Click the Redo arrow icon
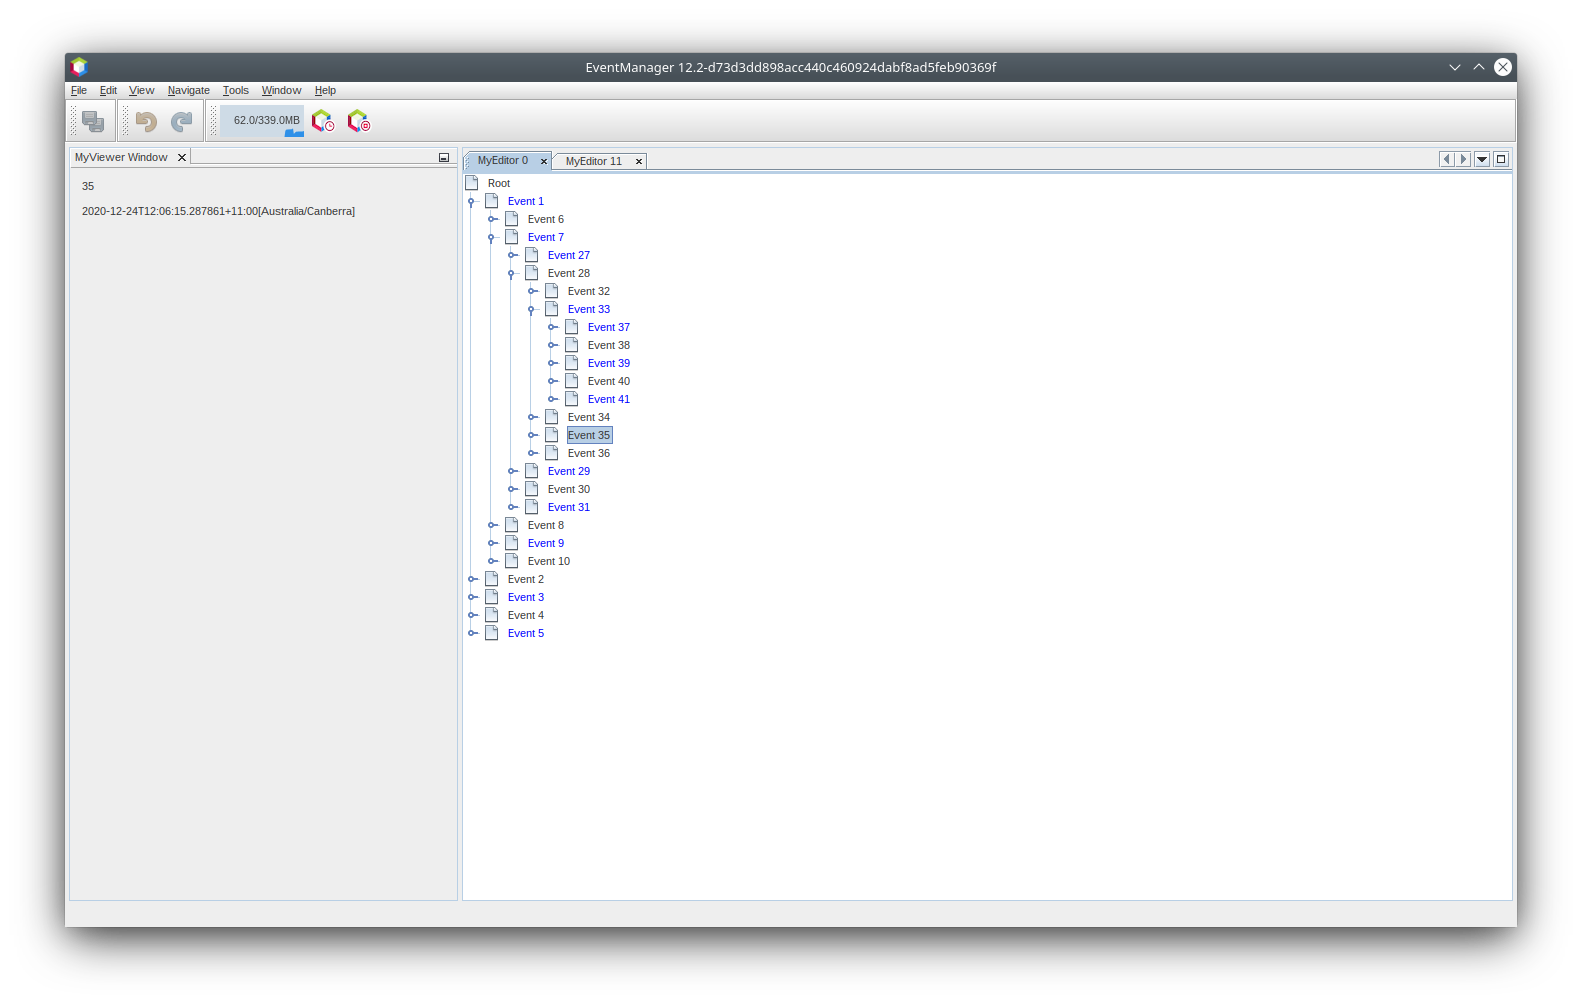Viewport: 1582px width, 1004px height. tap(181, 121)
